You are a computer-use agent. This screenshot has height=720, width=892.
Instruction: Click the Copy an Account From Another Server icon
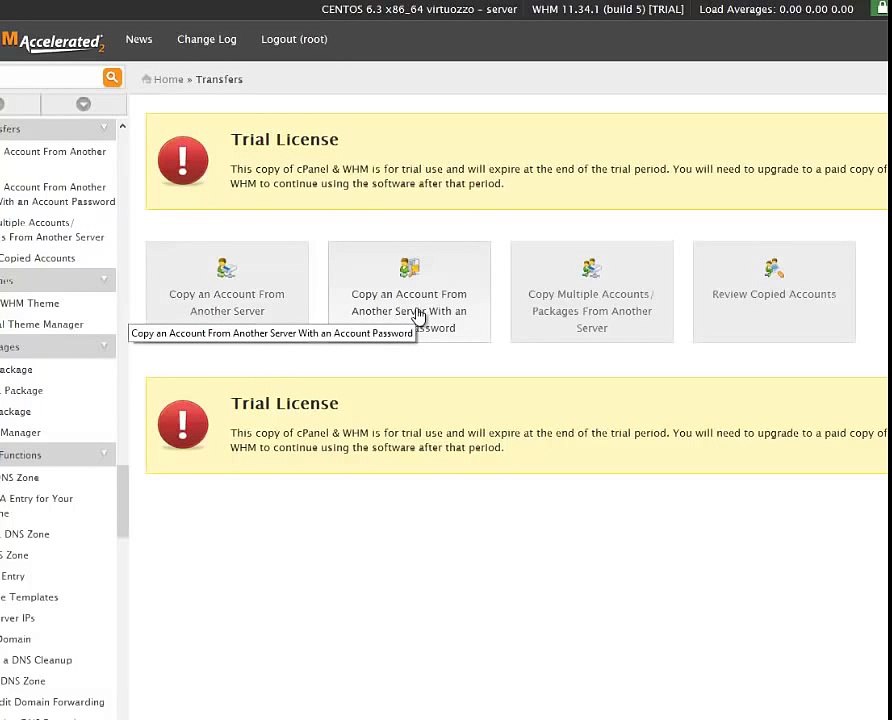point(227,268)
